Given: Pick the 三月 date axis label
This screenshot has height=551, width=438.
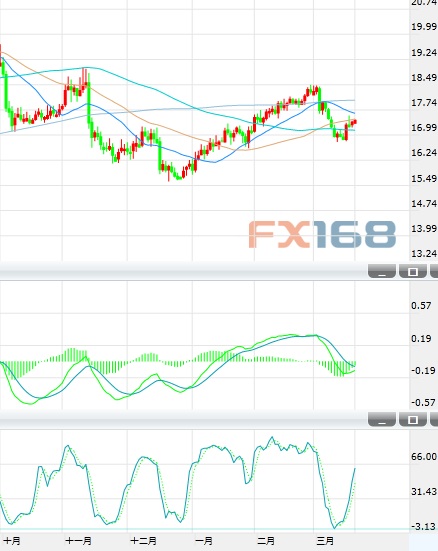Looking at the screenshot, I should tap(325, 540).
